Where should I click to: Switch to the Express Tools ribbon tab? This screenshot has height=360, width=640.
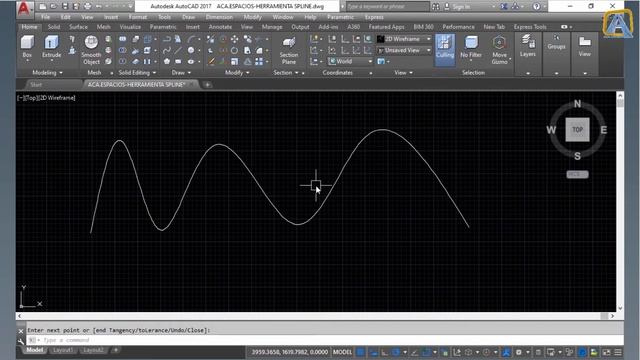(x=530, y=27)
